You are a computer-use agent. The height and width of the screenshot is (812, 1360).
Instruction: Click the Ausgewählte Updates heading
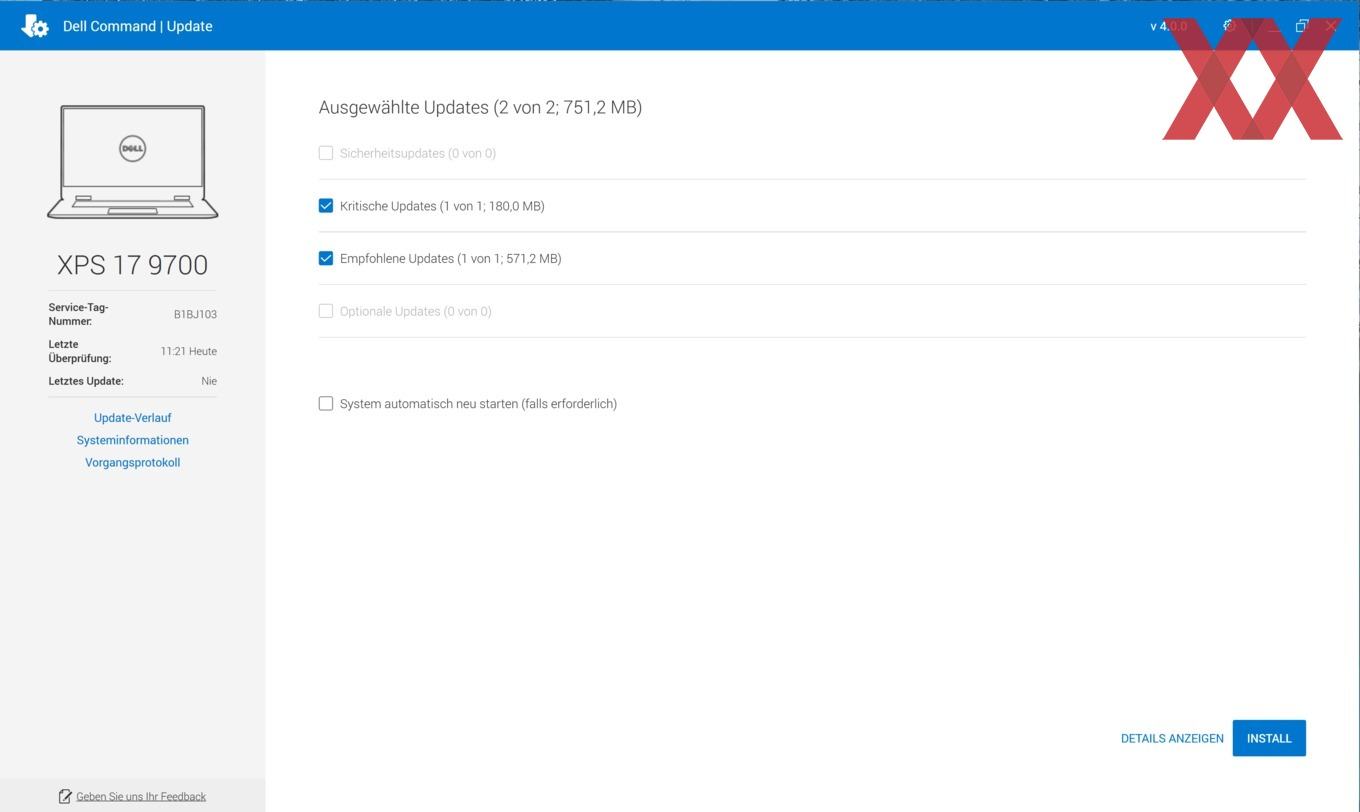[x=480, y=107]
